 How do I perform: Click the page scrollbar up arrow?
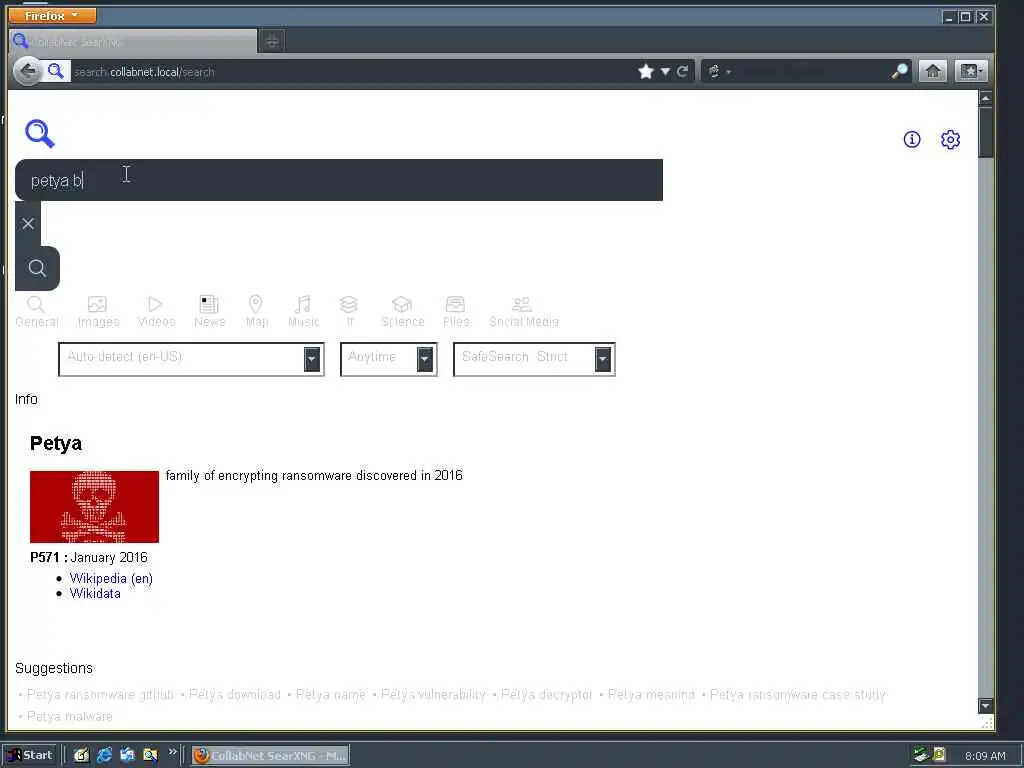click(x=985, y=98)
